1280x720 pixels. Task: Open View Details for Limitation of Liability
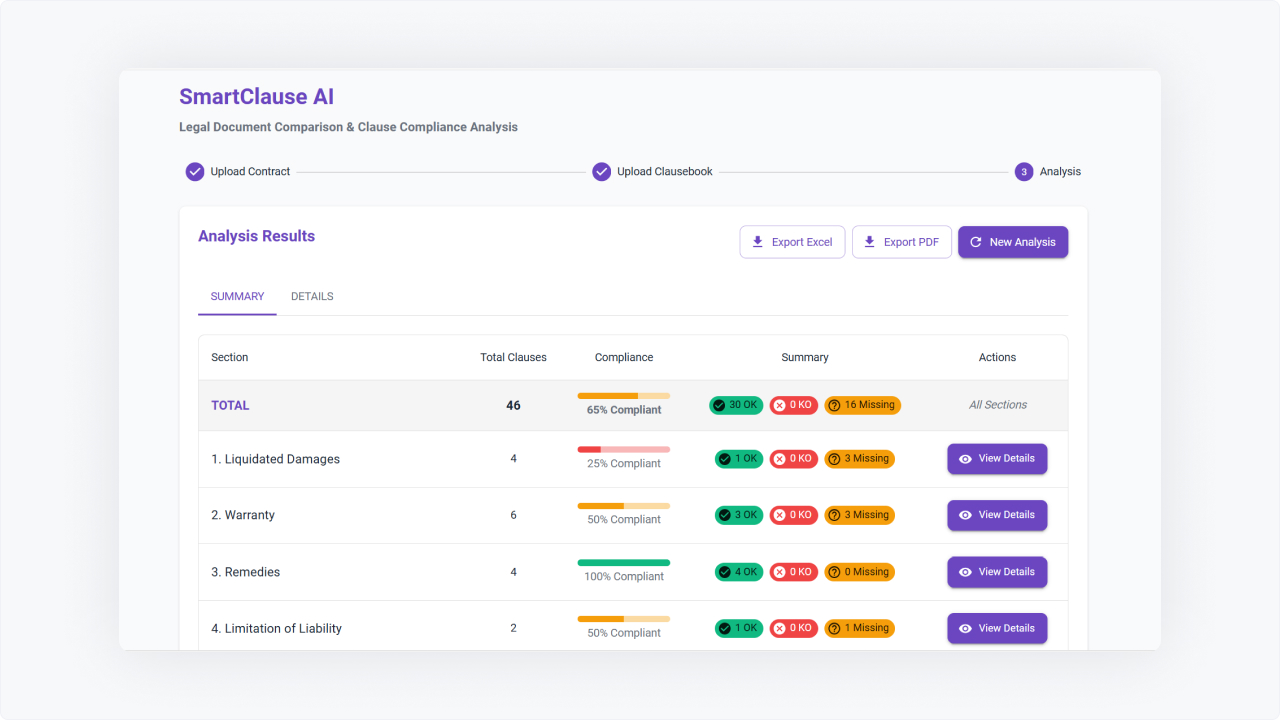(x=997, y=628)
